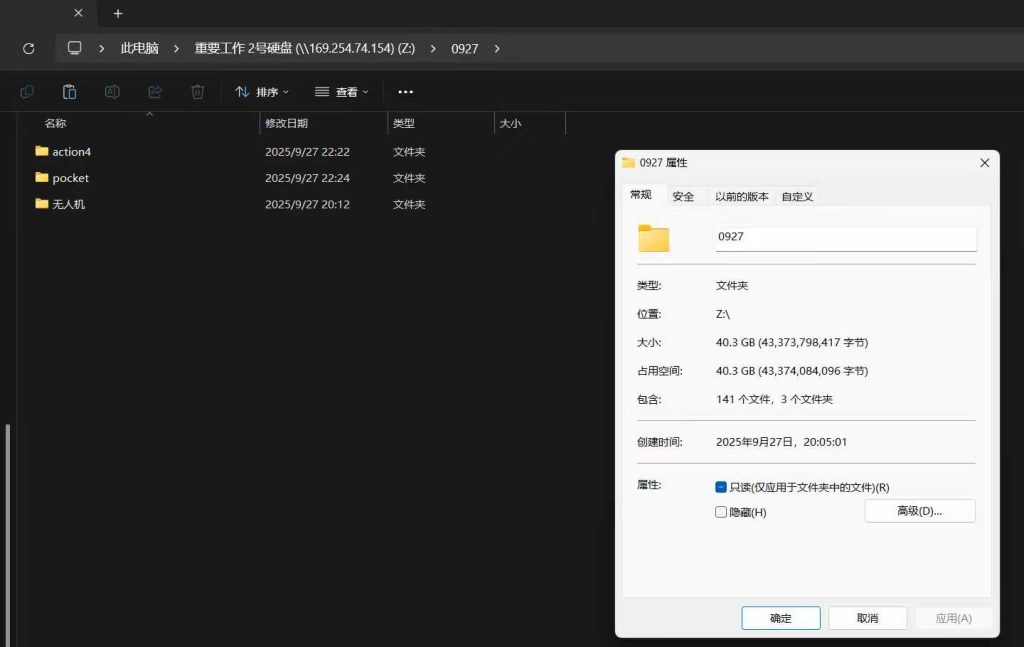This screenshot has width=1024, height=647.
Task: Select the action4 folder
Action: (71, 152)
